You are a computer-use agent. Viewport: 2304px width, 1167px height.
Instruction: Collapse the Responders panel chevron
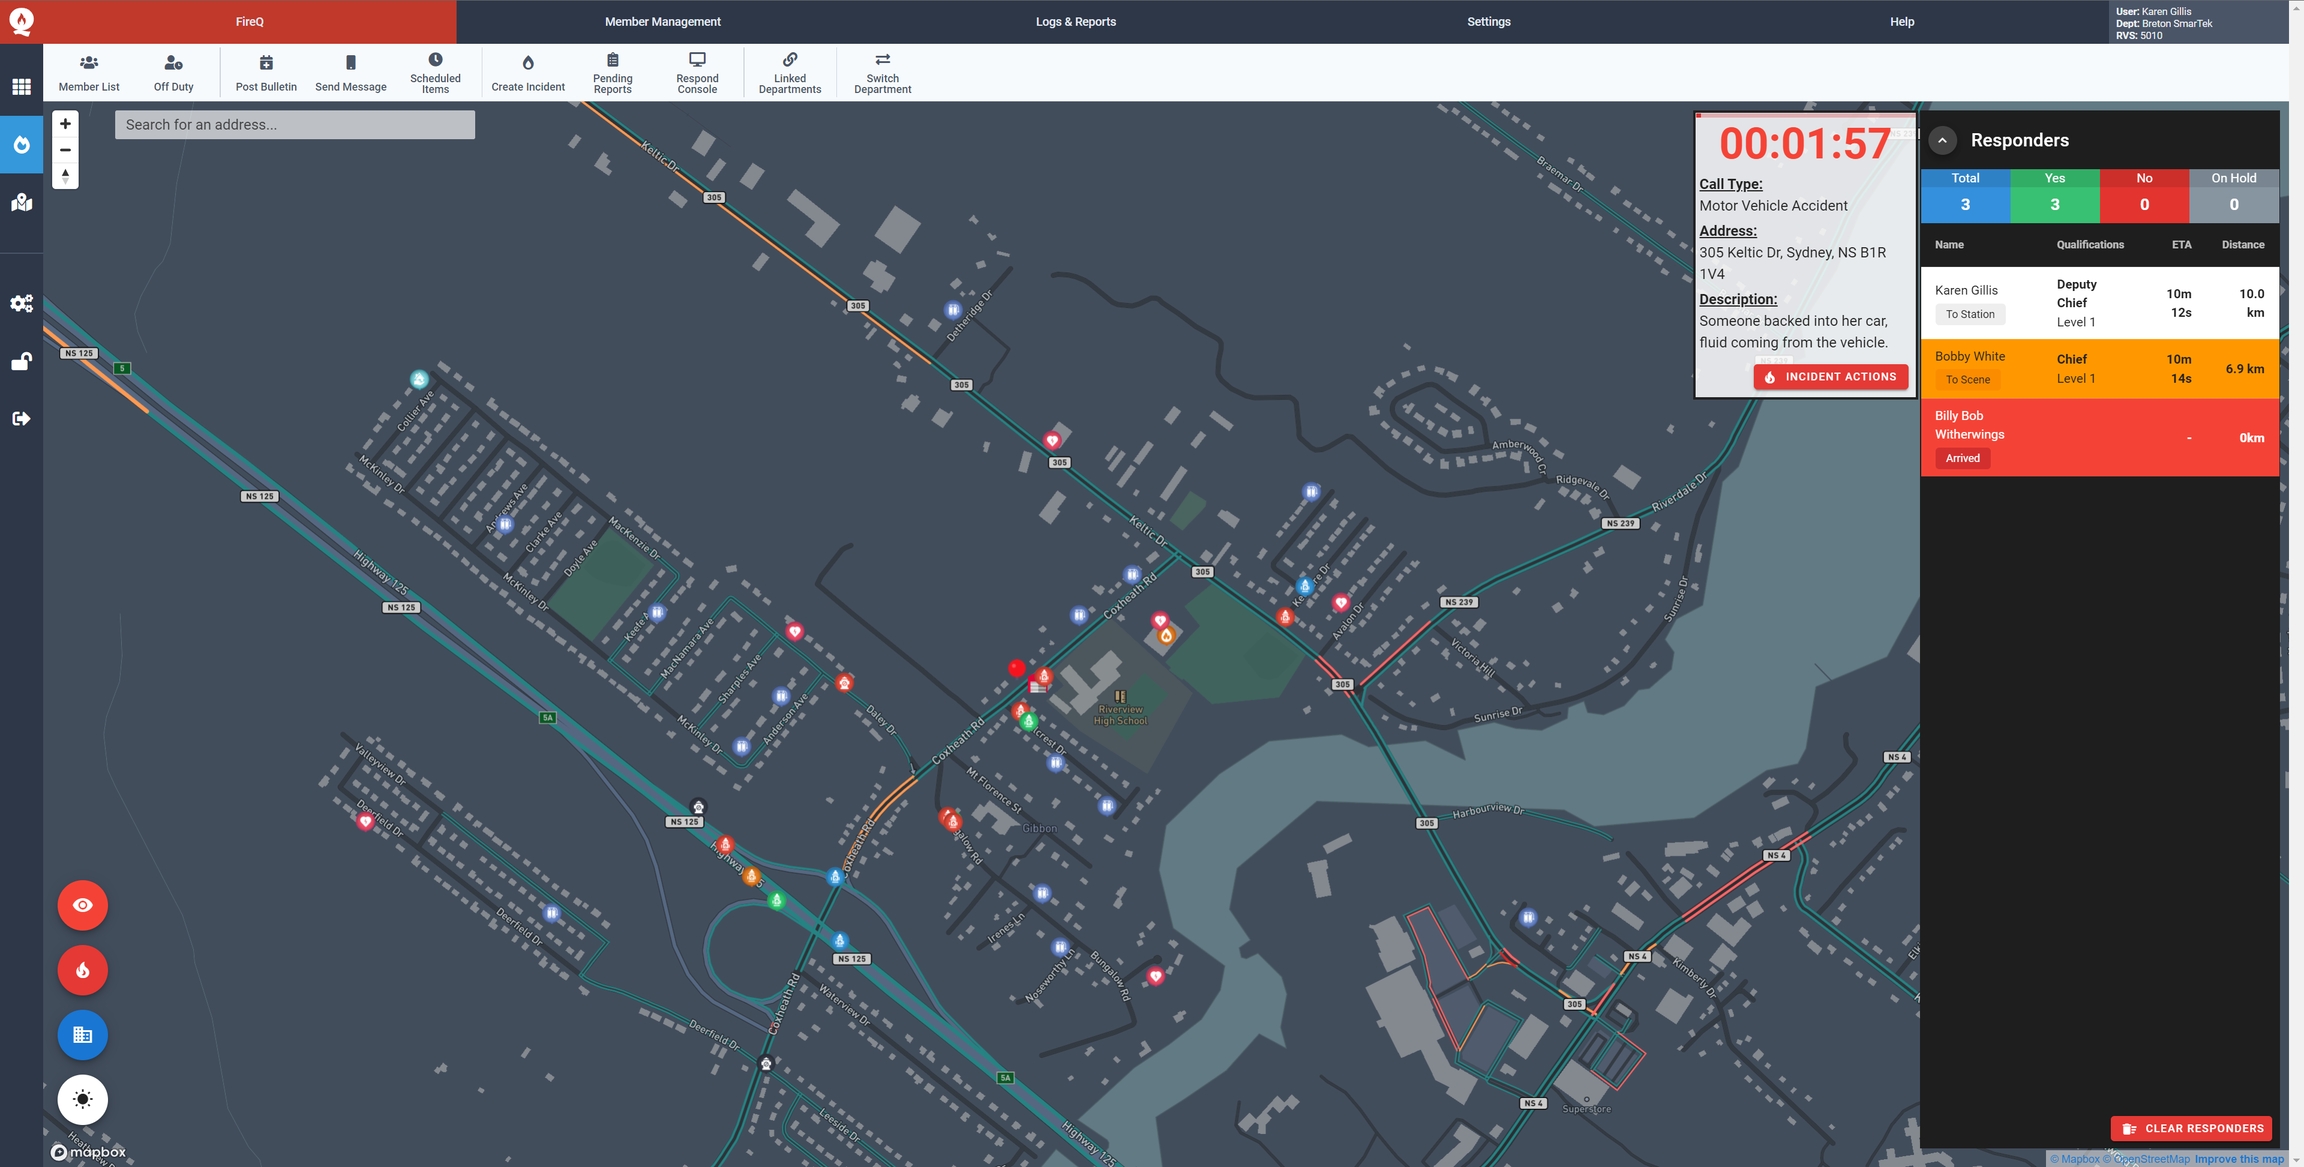[x=1942, y=140]
